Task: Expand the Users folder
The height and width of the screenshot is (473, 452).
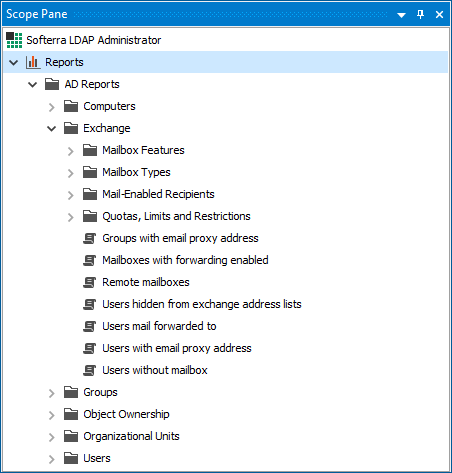Action: point(51,459)
